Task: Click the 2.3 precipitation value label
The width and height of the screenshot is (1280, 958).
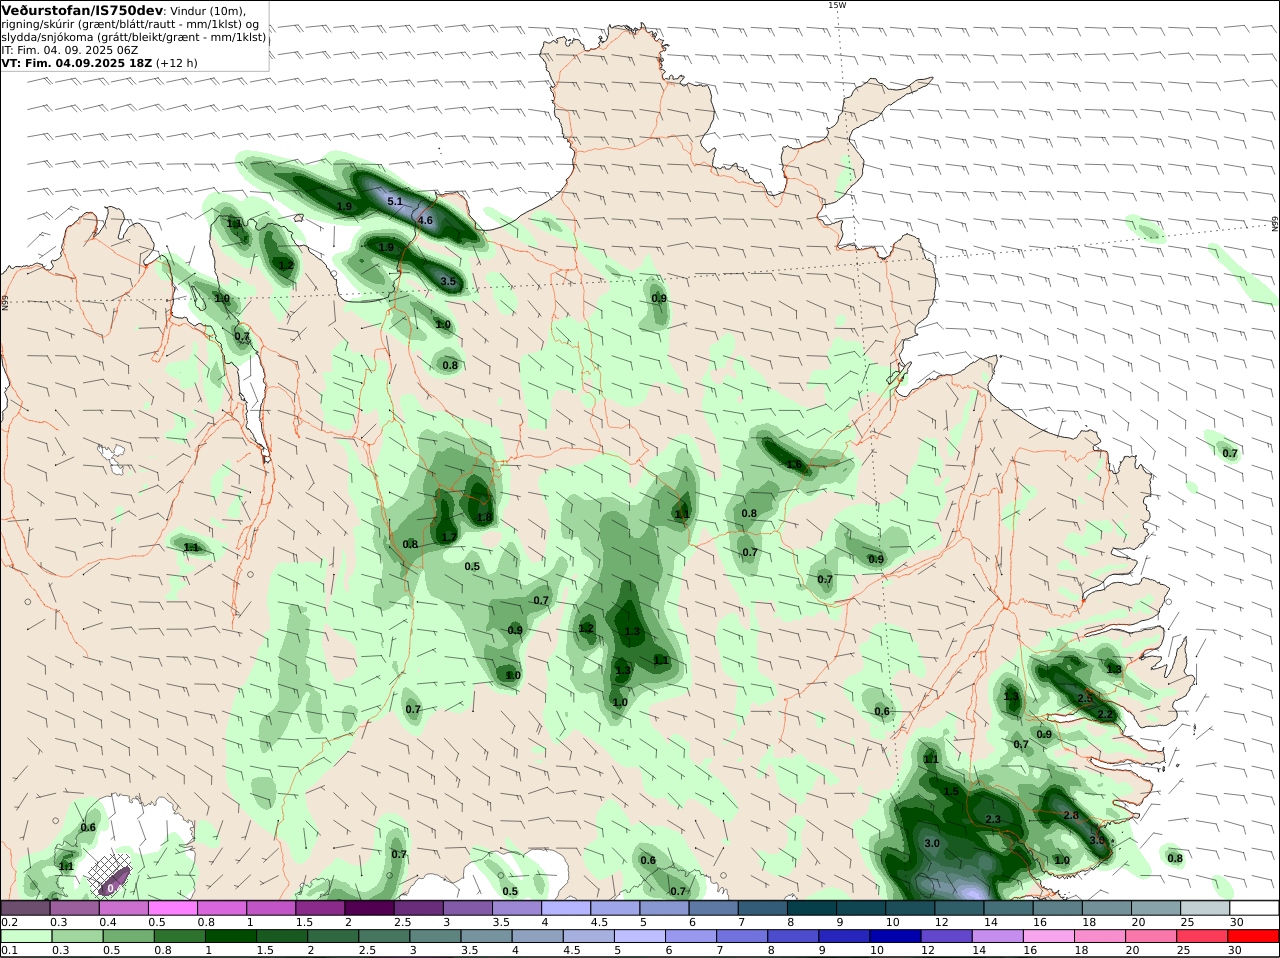Action: (993, 819)
